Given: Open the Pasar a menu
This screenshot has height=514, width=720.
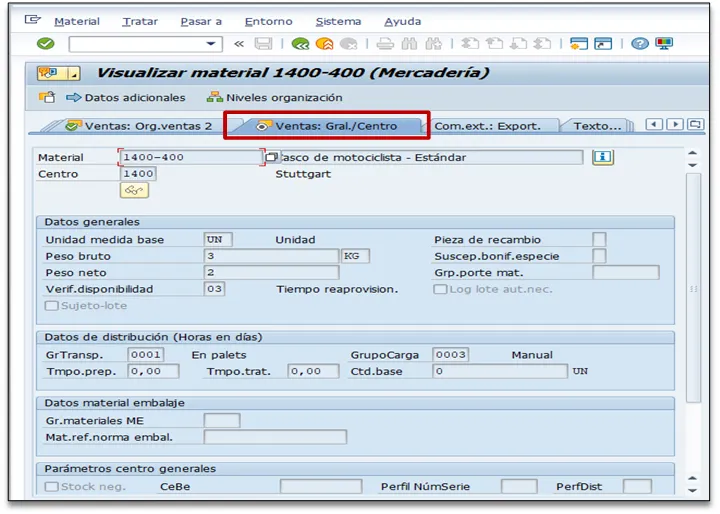Looking at the screenshot, I should point(201,22).
